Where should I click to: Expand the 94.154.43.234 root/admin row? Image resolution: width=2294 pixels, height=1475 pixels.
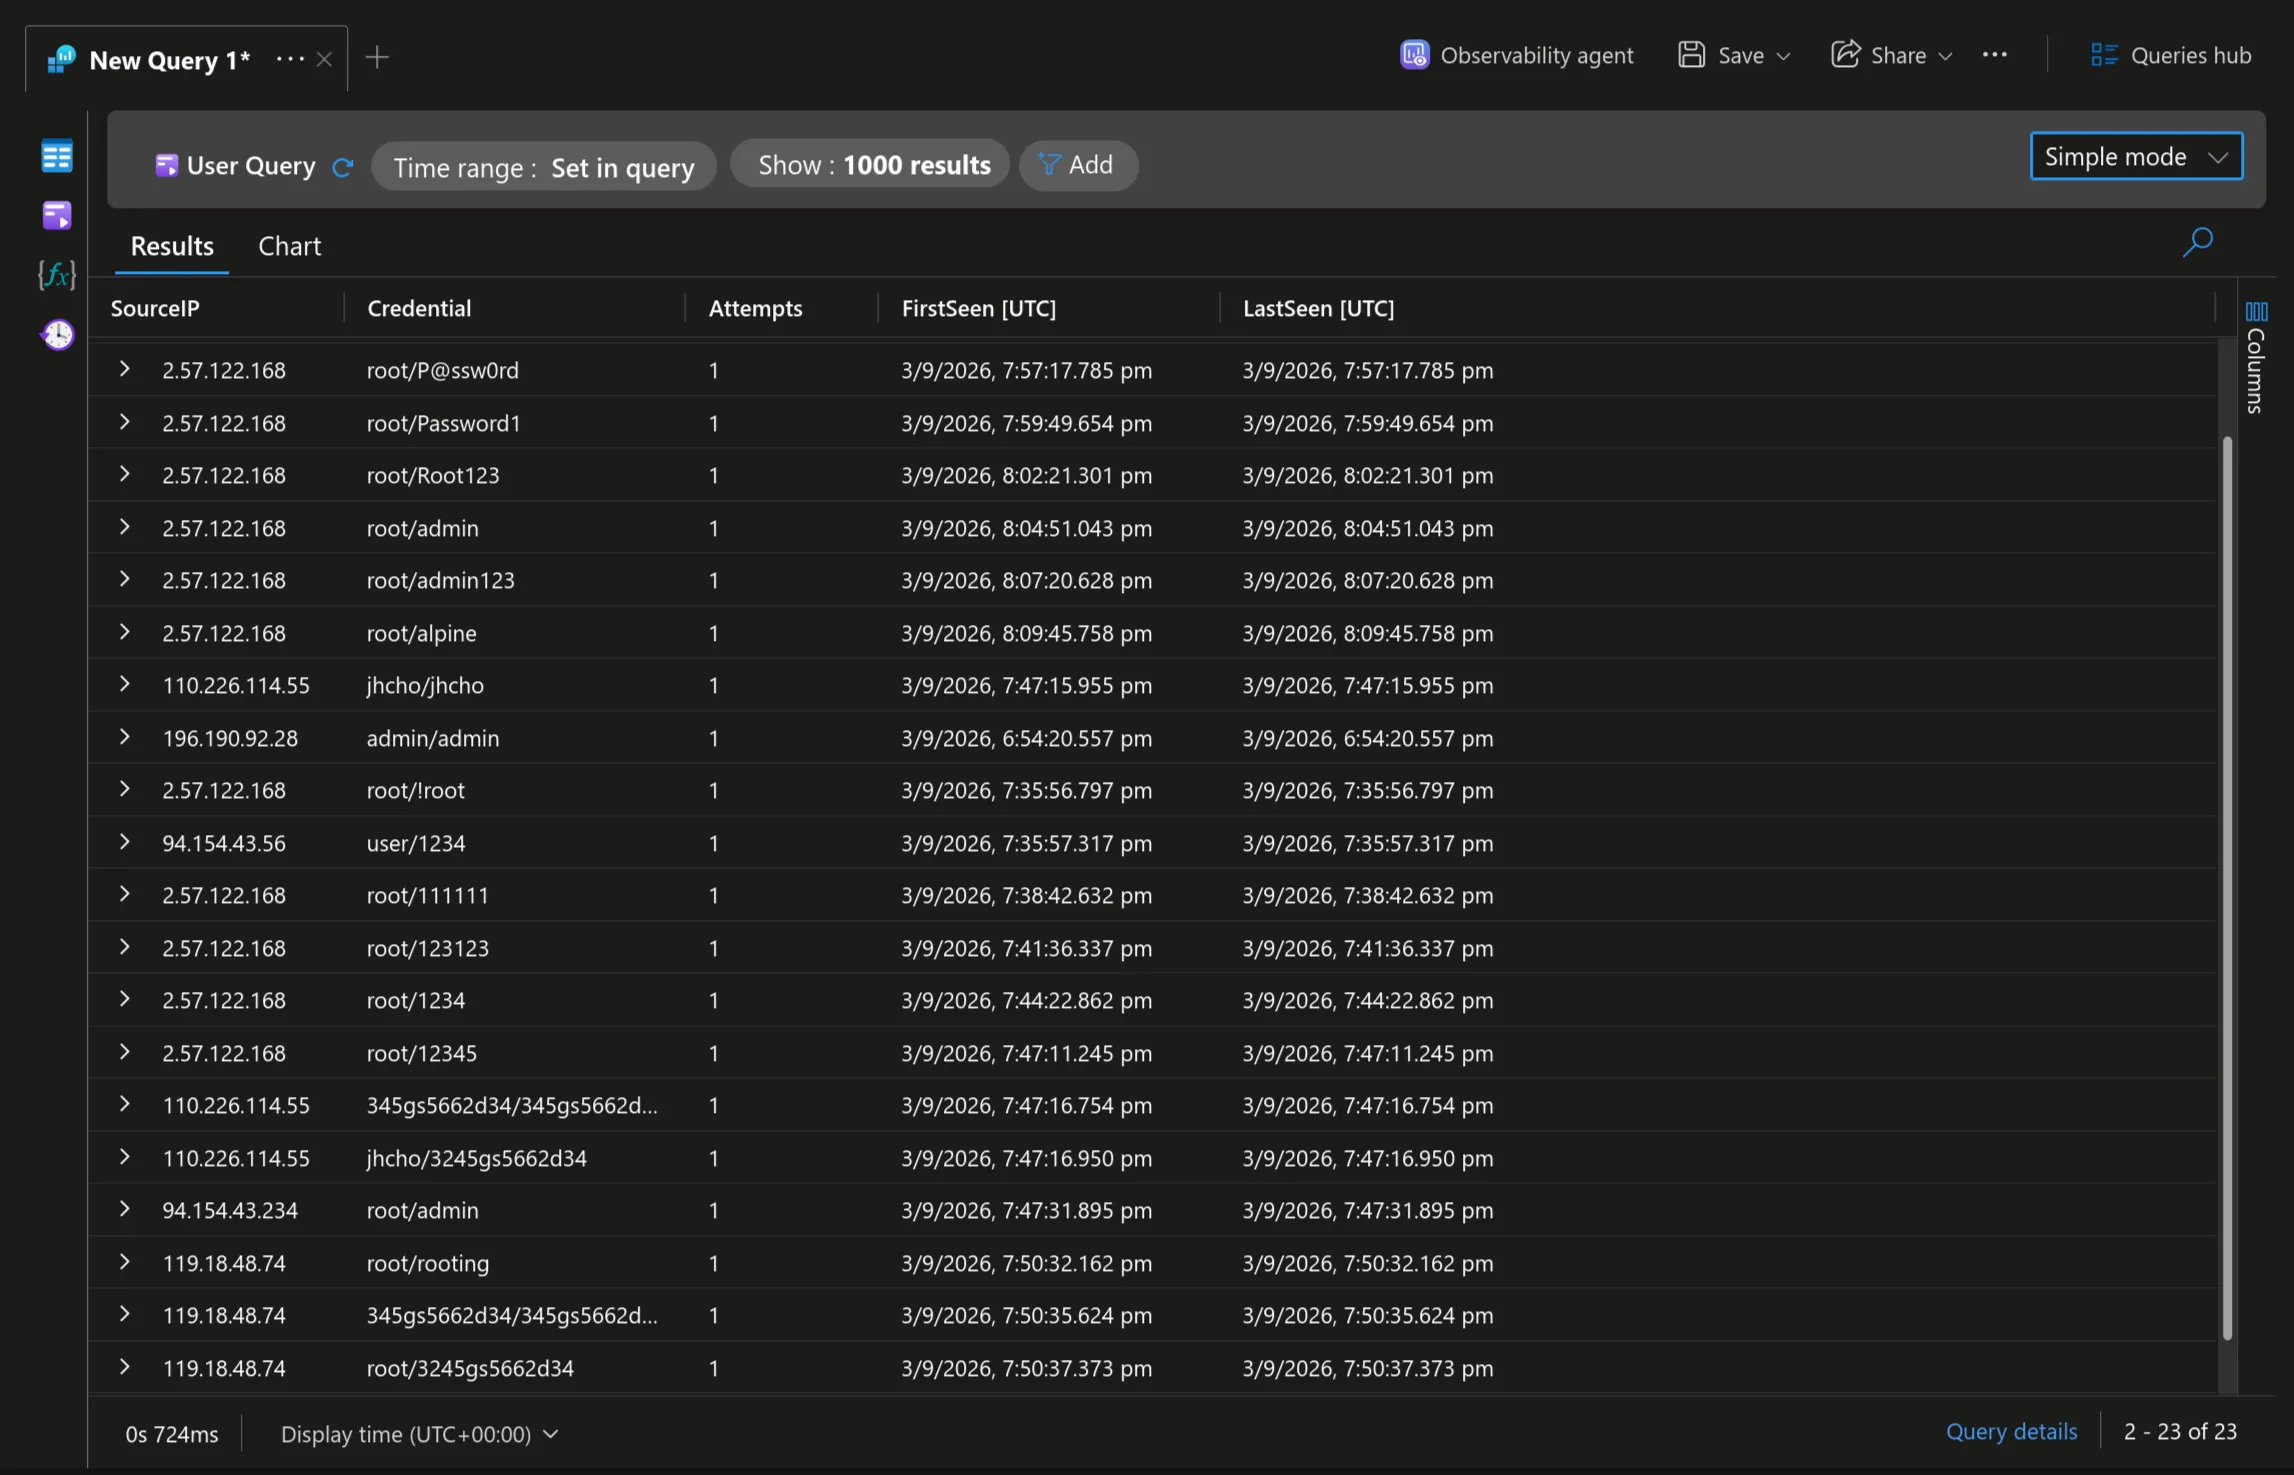click(124, 1209)
